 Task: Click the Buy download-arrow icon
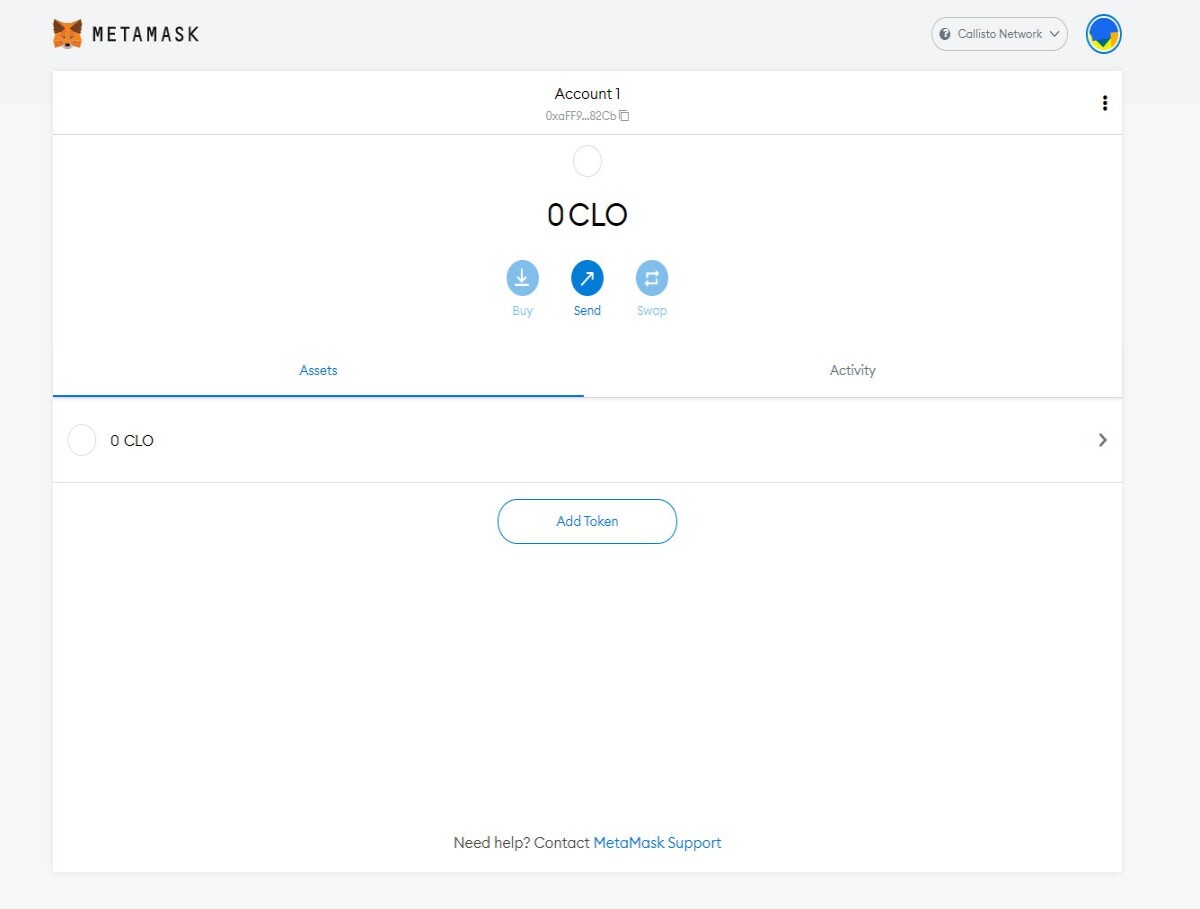(522, 278)
